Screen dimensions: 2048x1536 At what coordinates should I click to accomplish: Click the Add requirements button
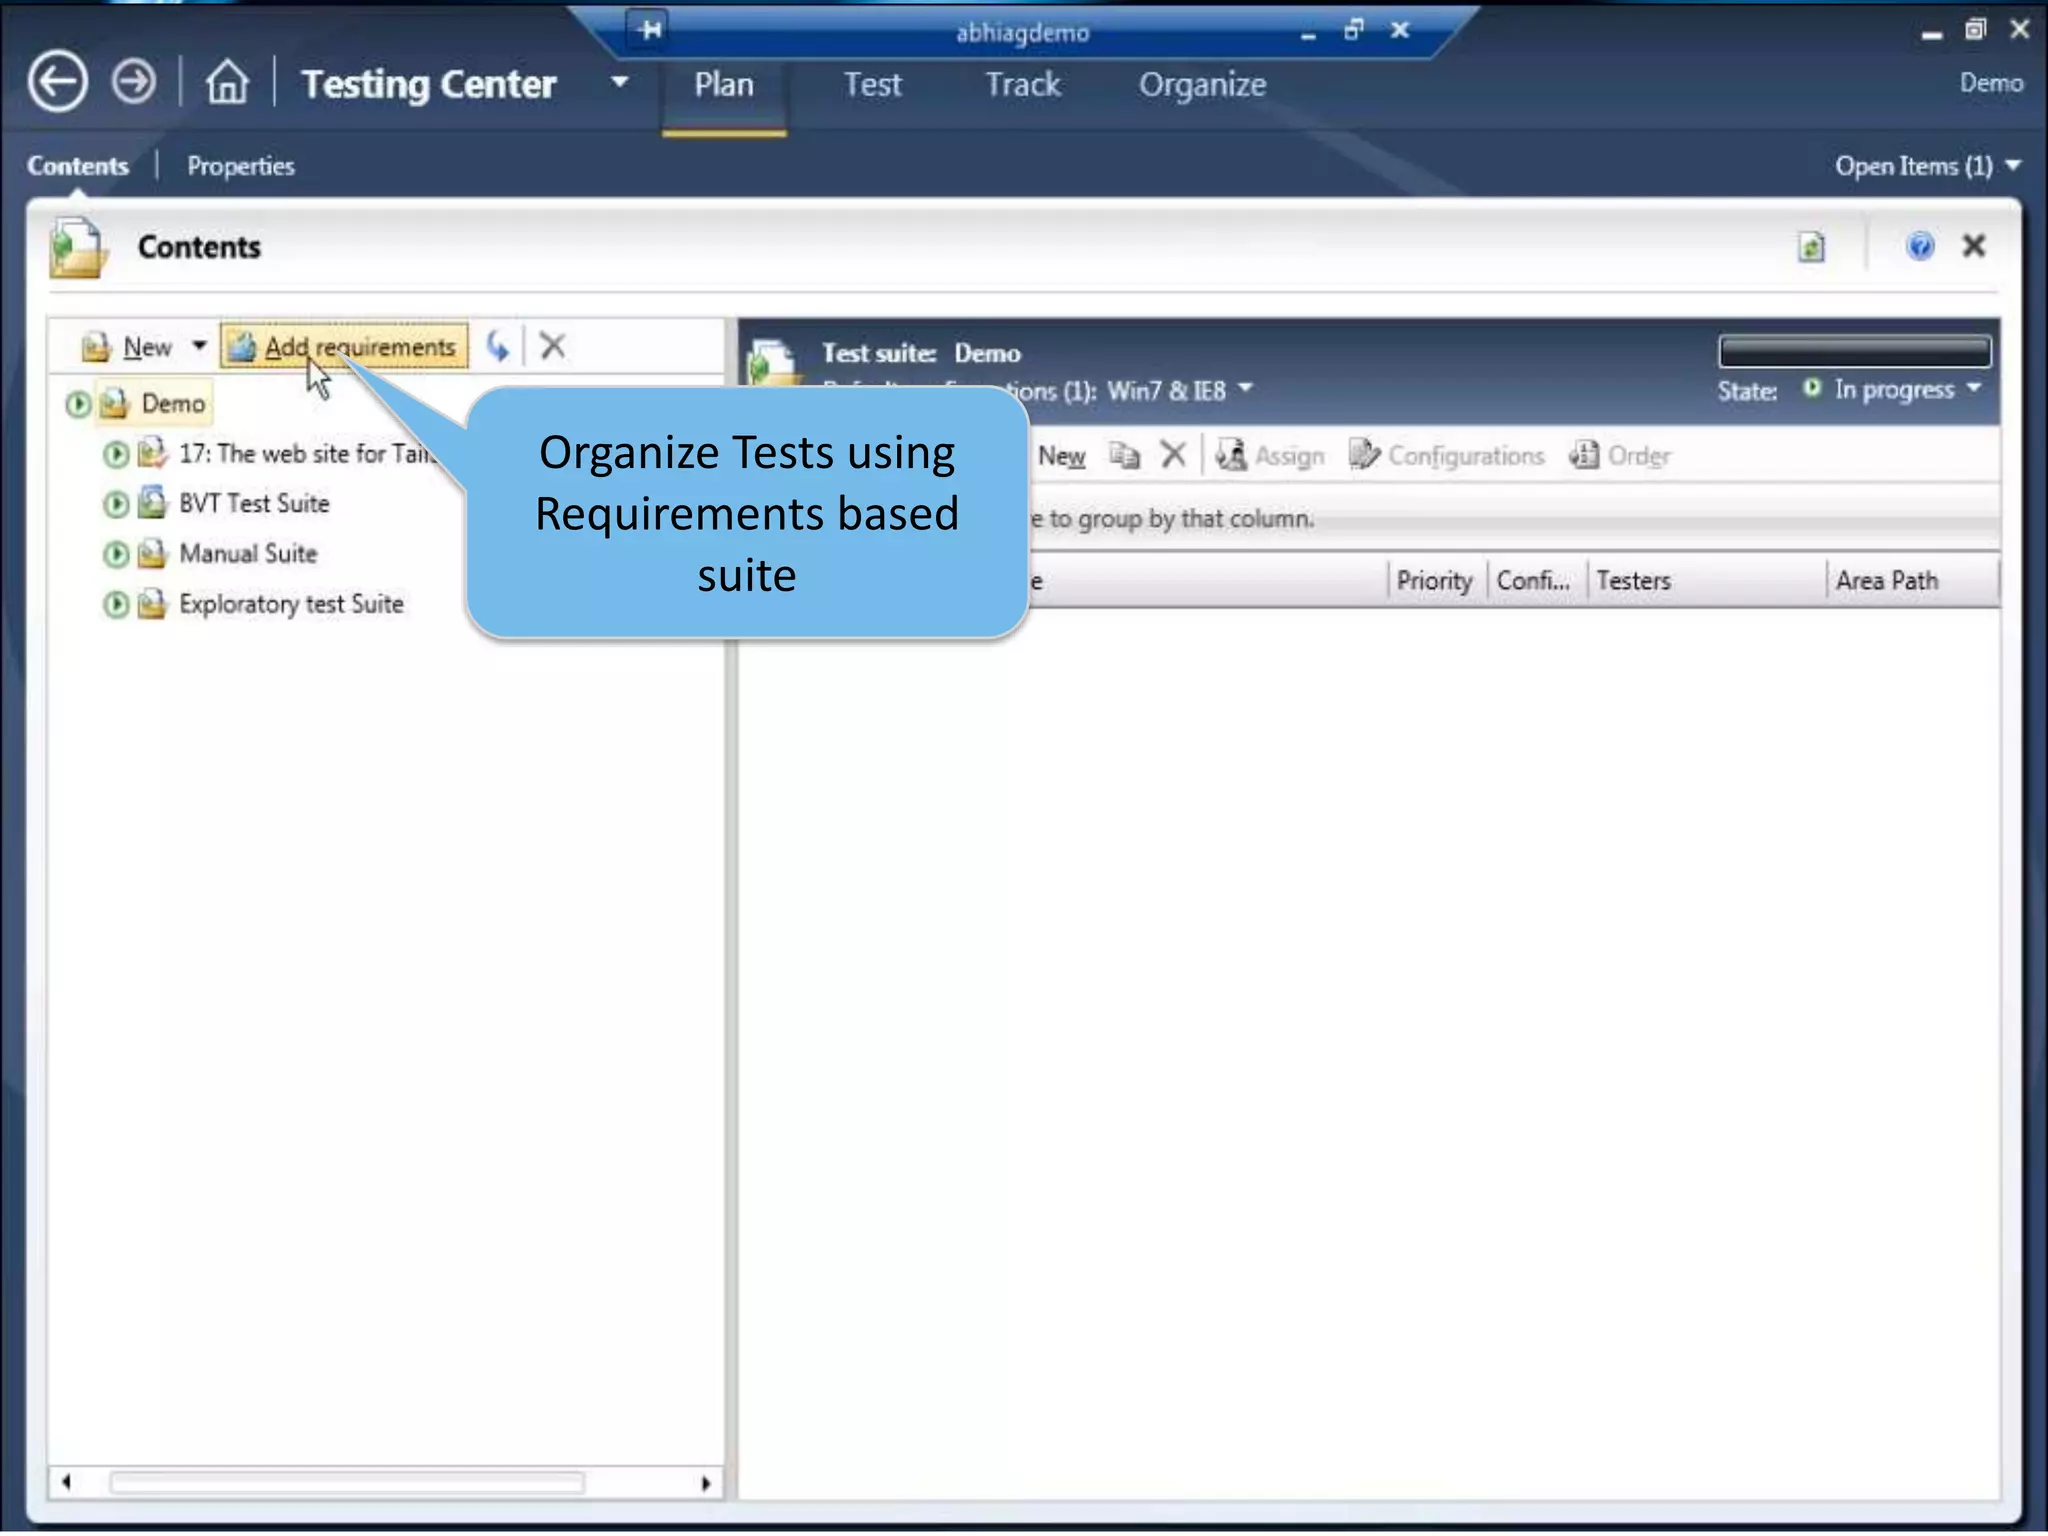tap(343, 347)
